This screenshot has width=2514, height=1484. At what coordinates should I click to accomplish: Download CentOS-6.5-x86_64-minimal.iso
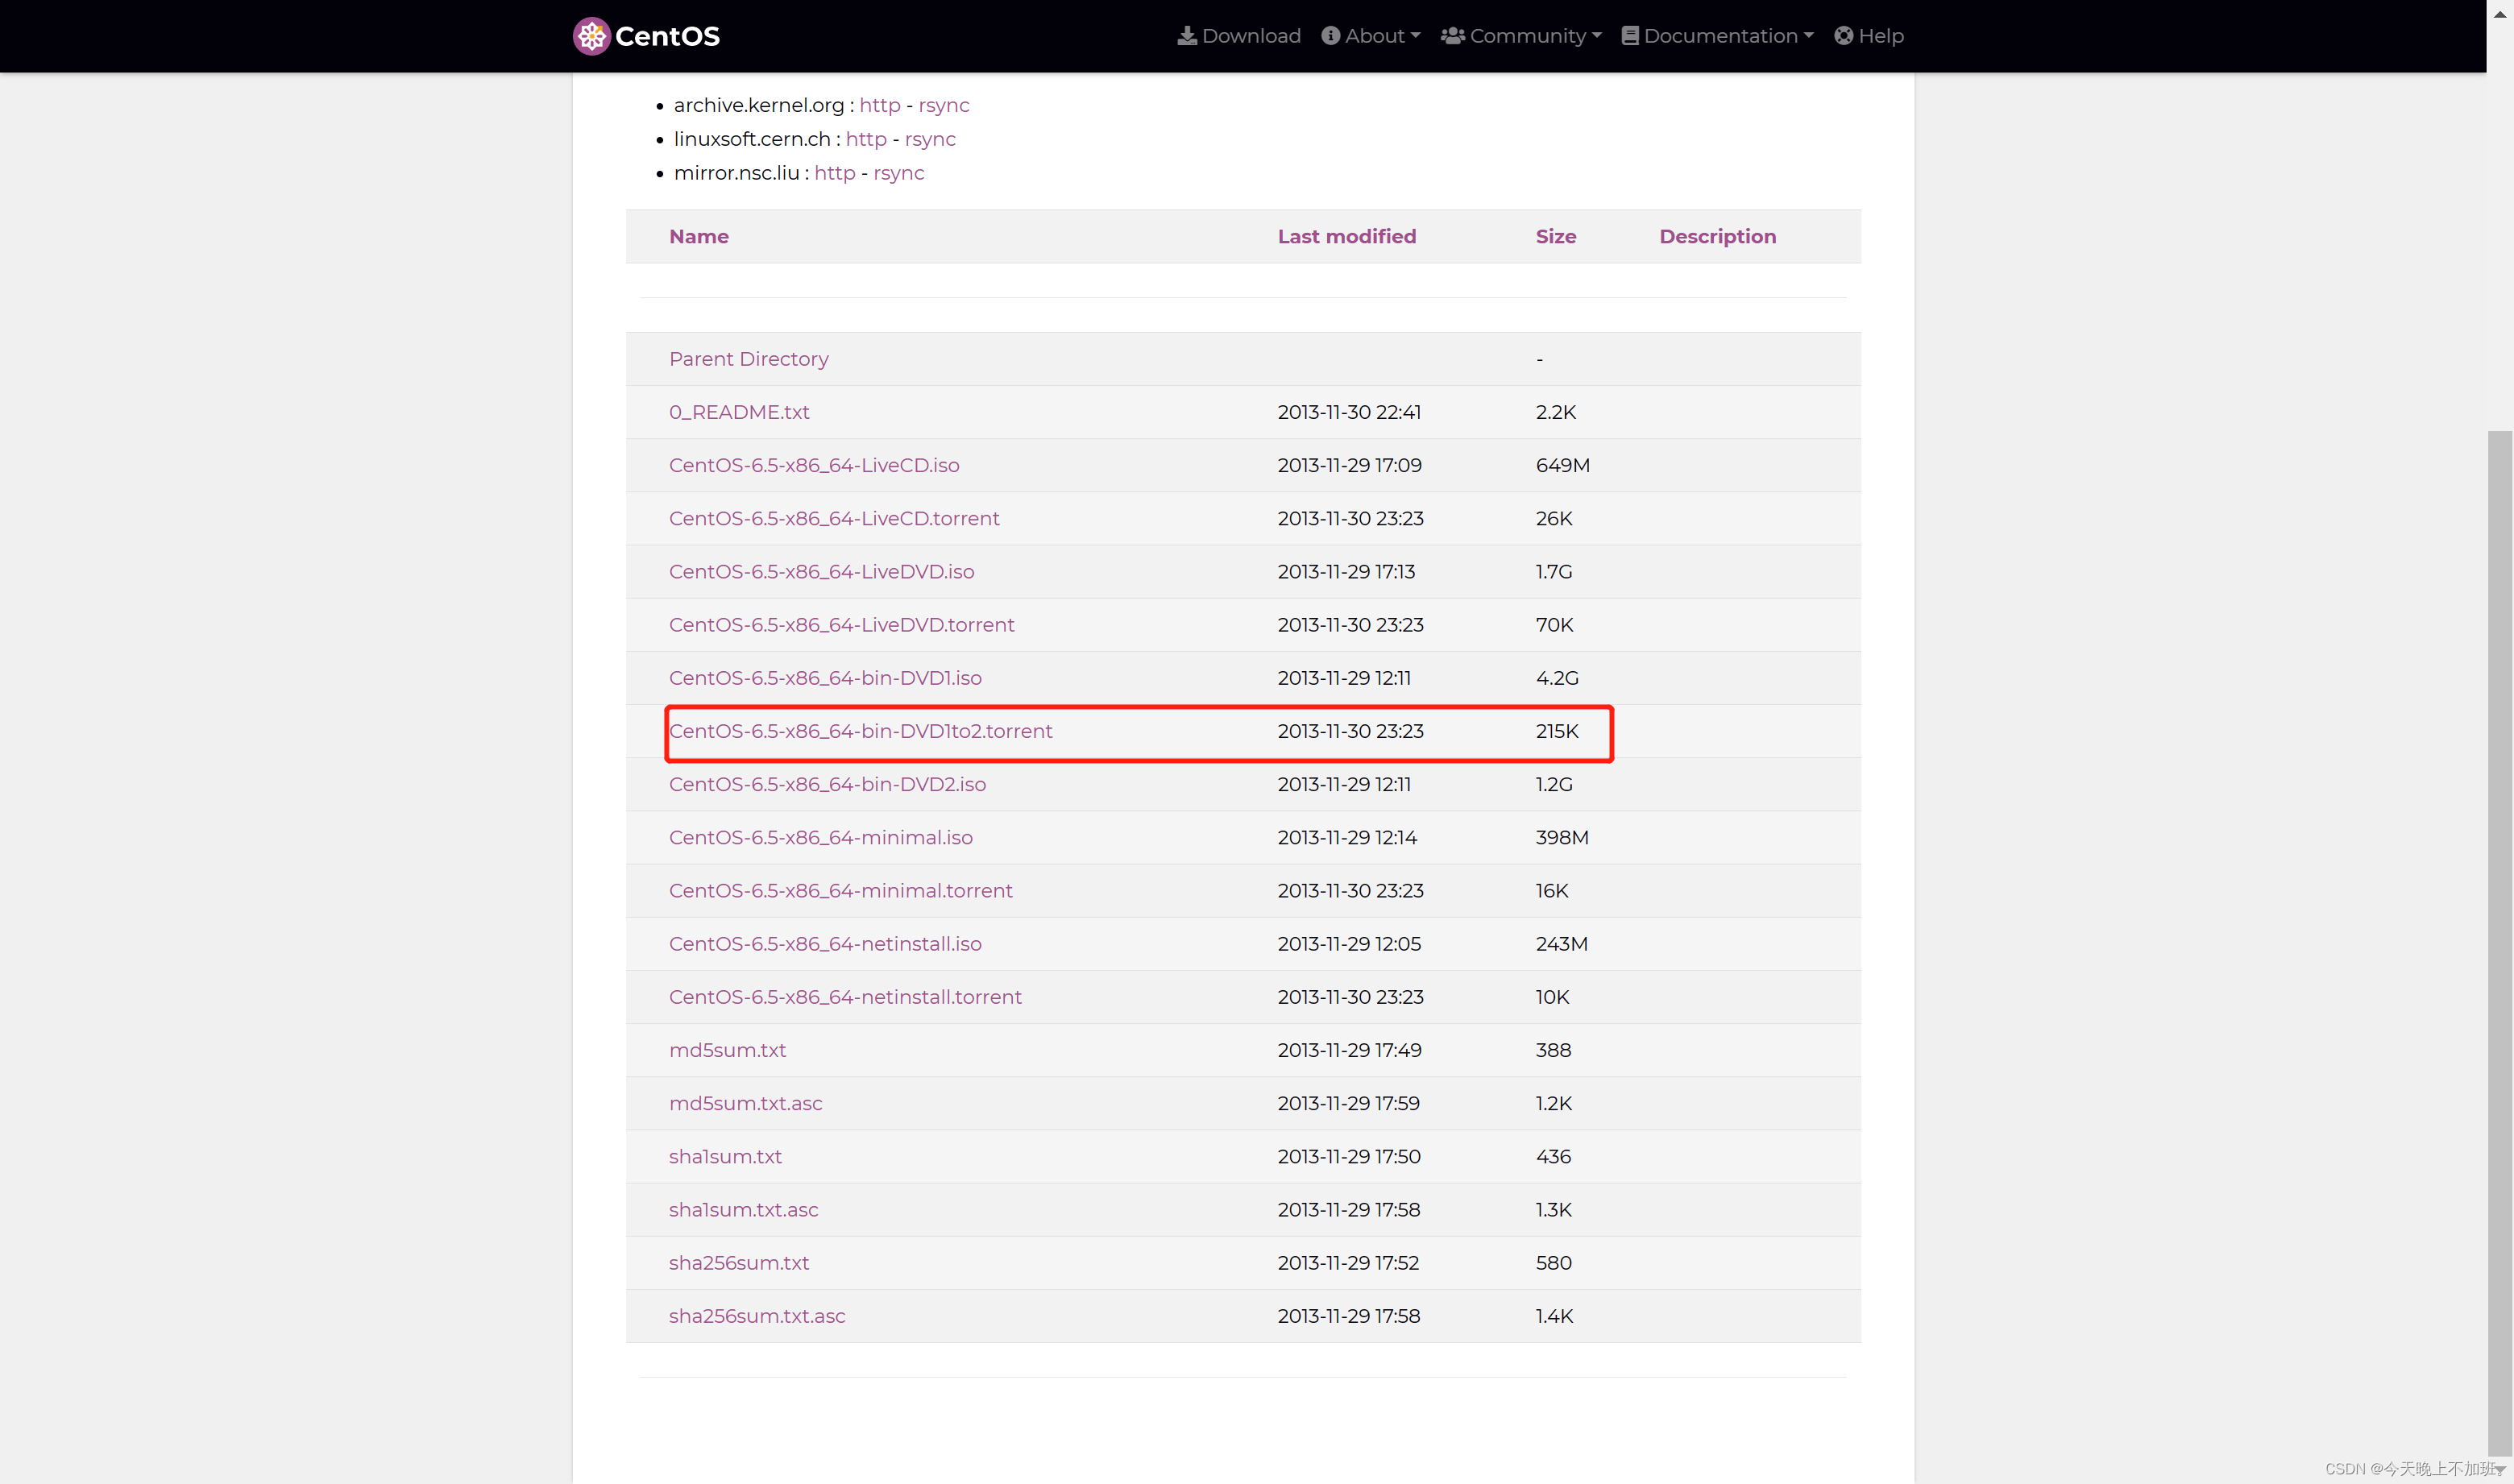click(820, 838)
